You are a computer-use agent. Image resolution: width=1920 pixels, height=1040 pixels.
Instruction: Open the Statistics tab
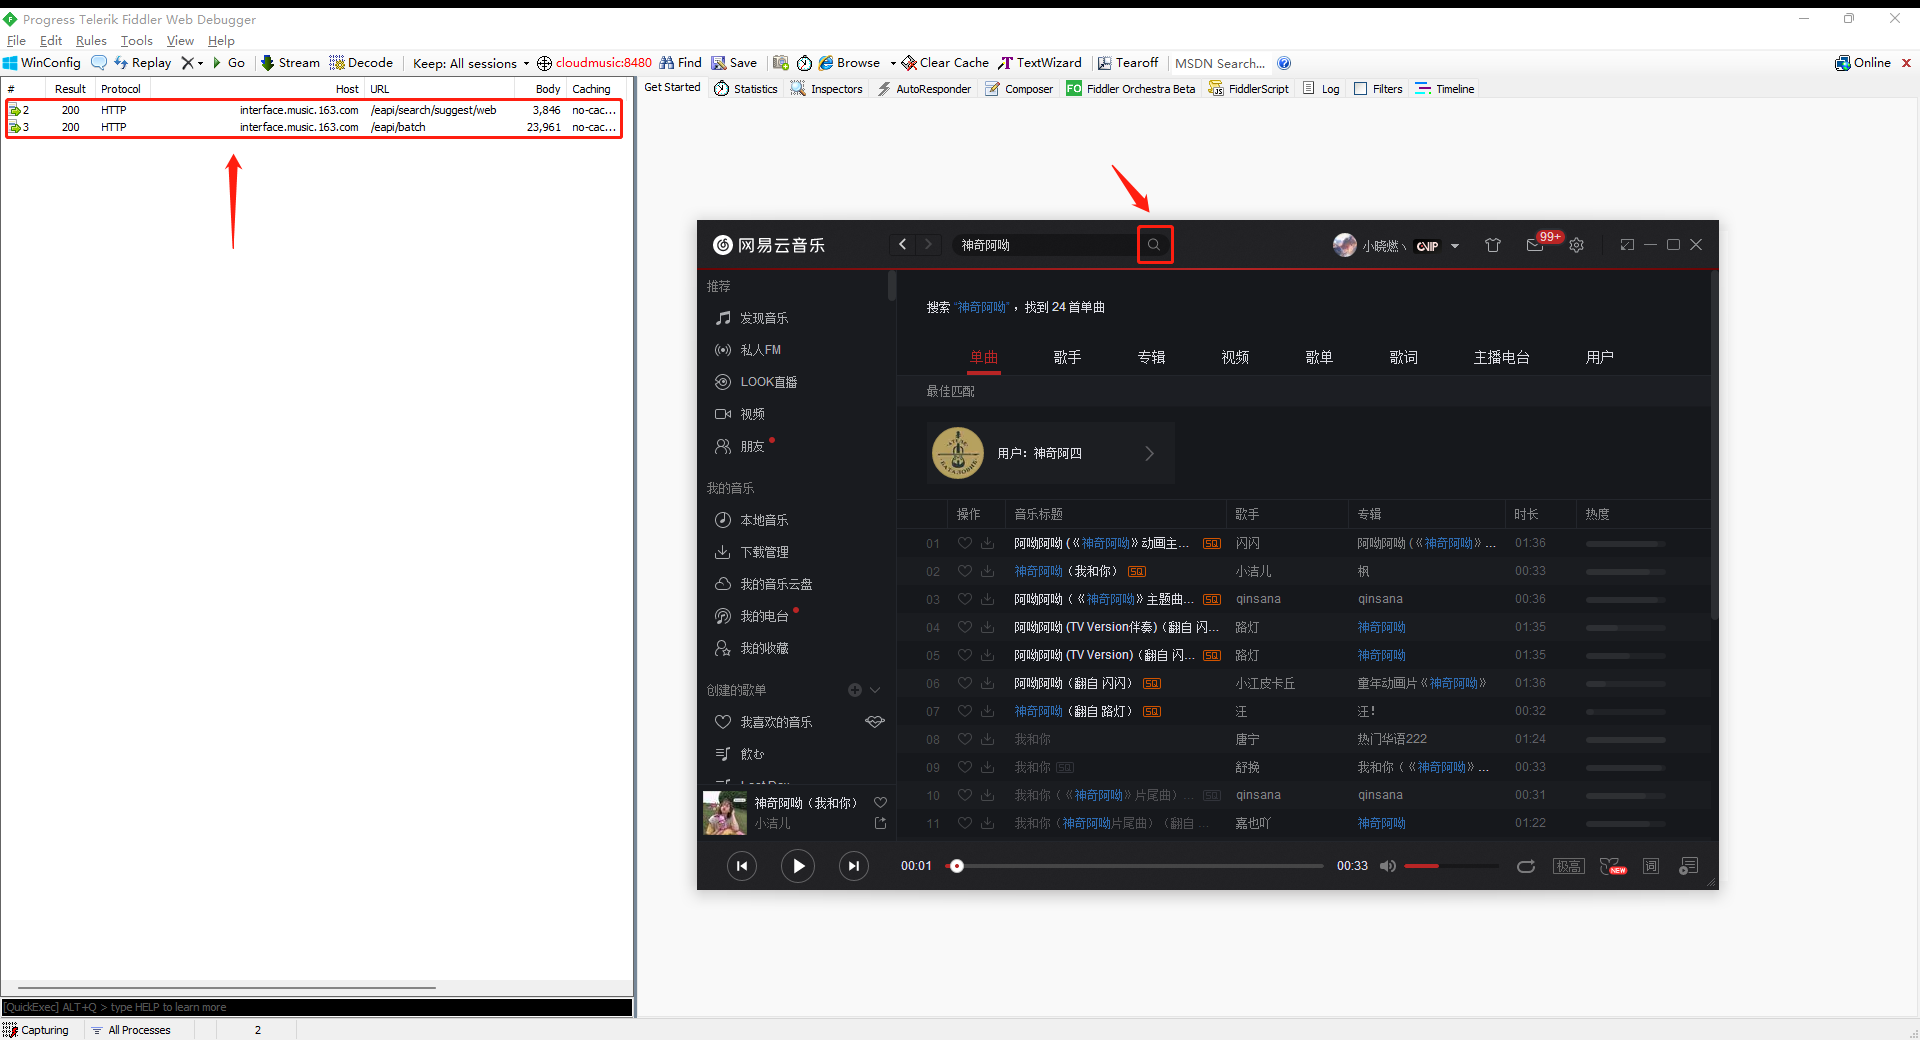coord(746,89)
